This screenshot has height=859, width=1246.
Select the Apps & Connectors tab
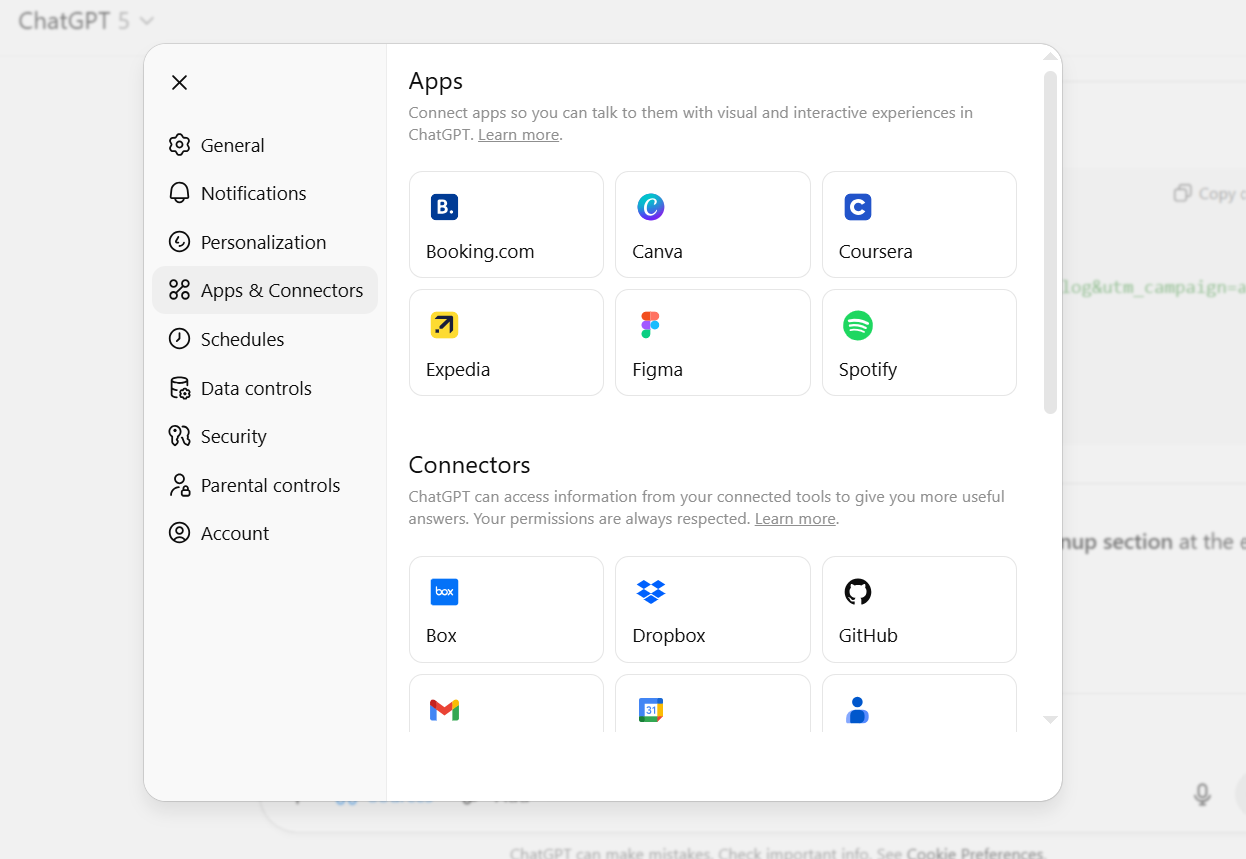point(265,290)
